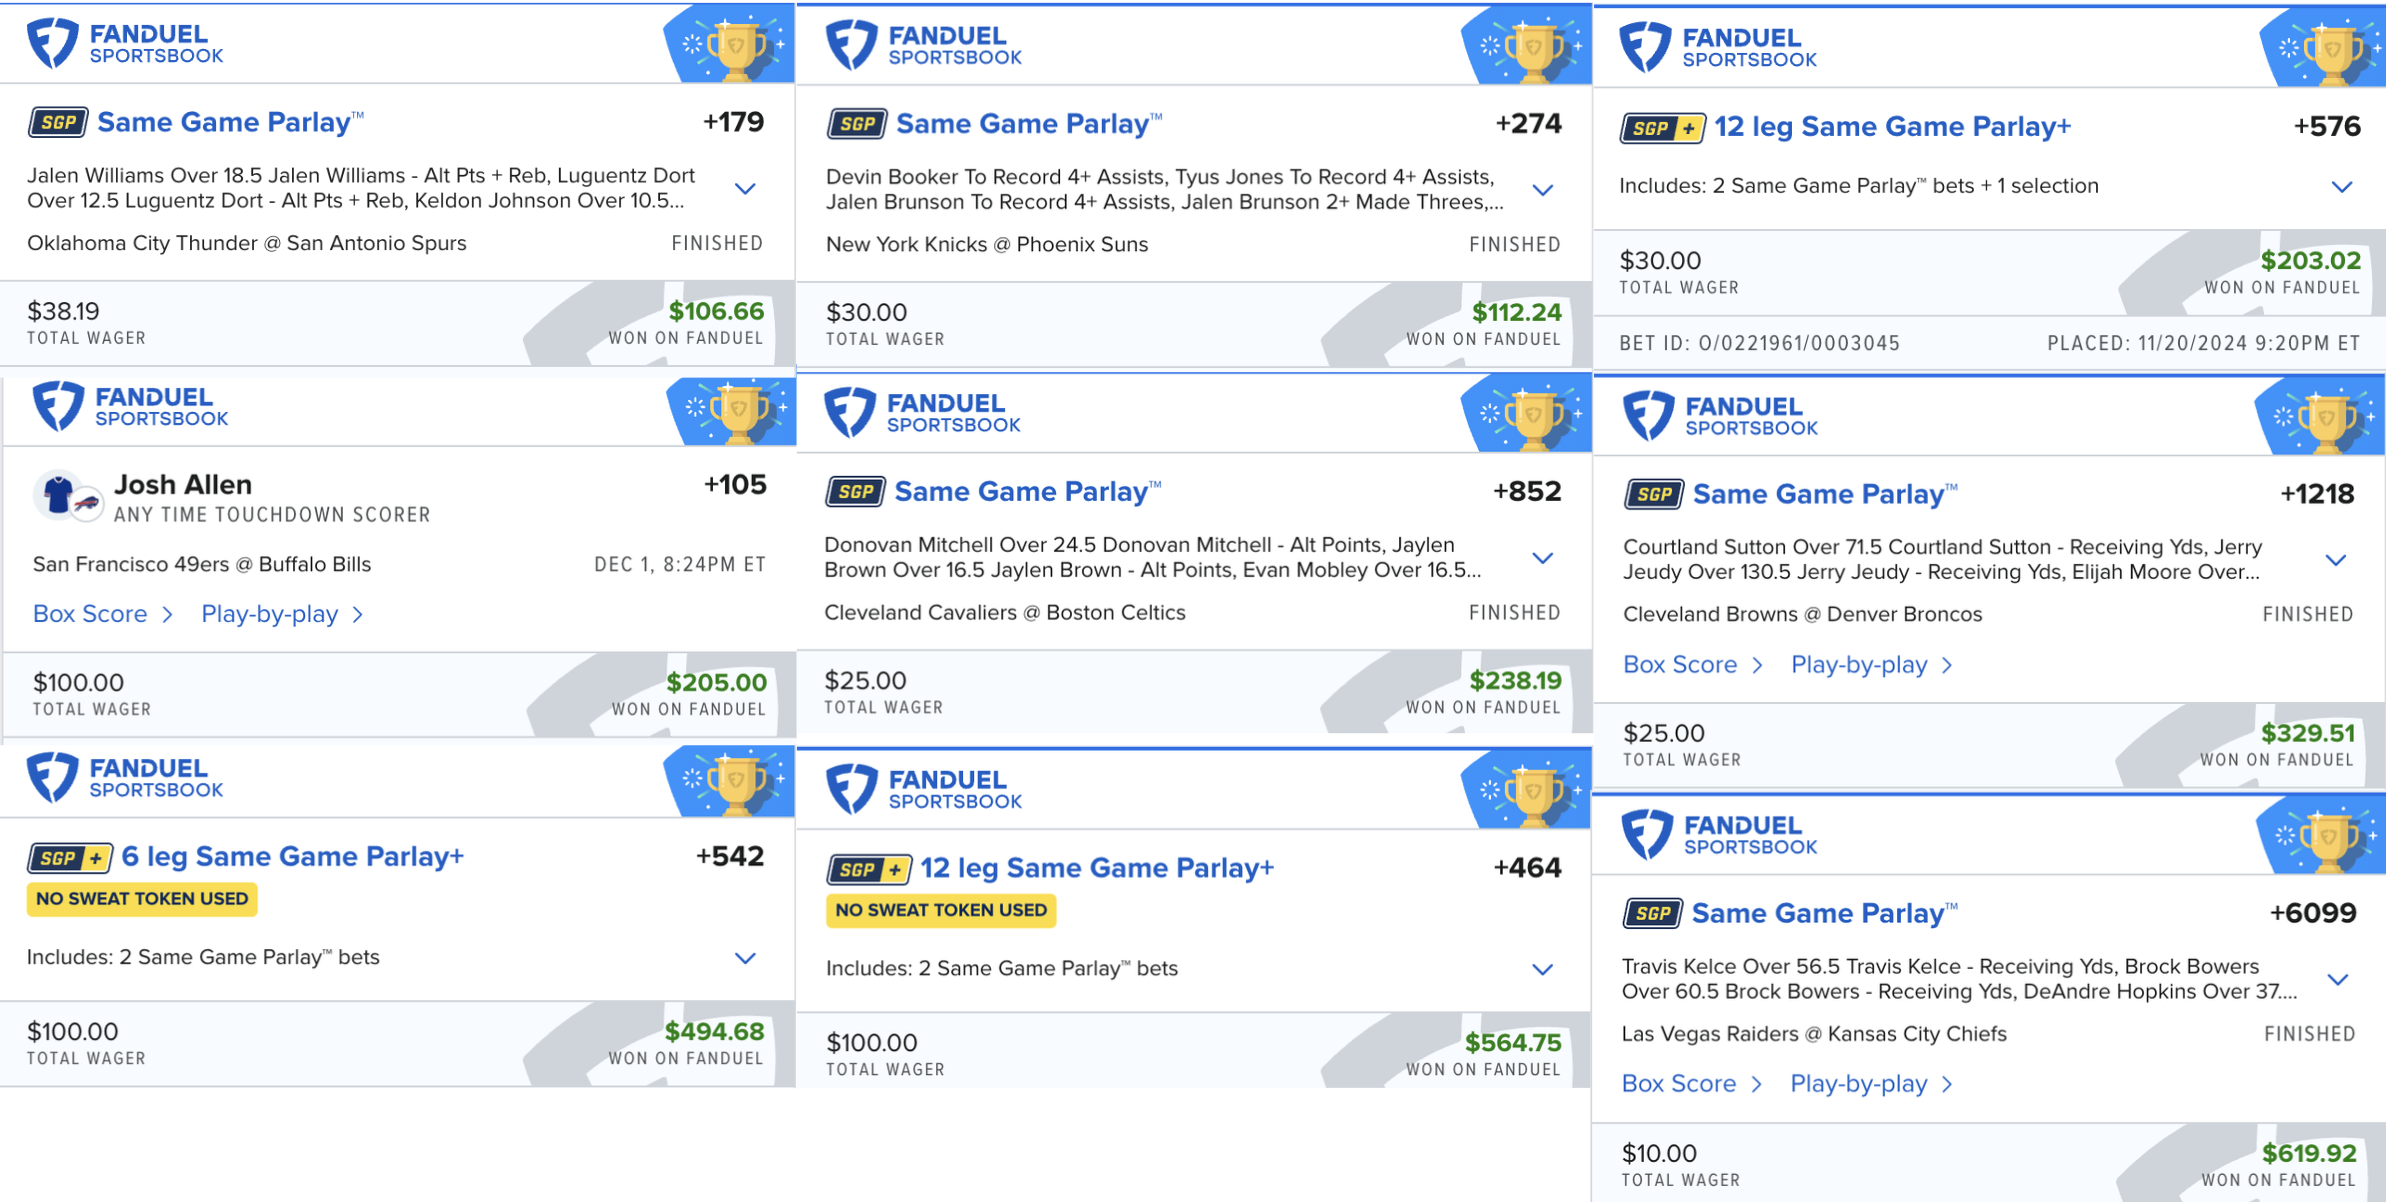2386x1202 pixels.
Task: Click SGP+ badge on +464 12 leg parlay
Action: pyautogui.click(x=868, y=869)
